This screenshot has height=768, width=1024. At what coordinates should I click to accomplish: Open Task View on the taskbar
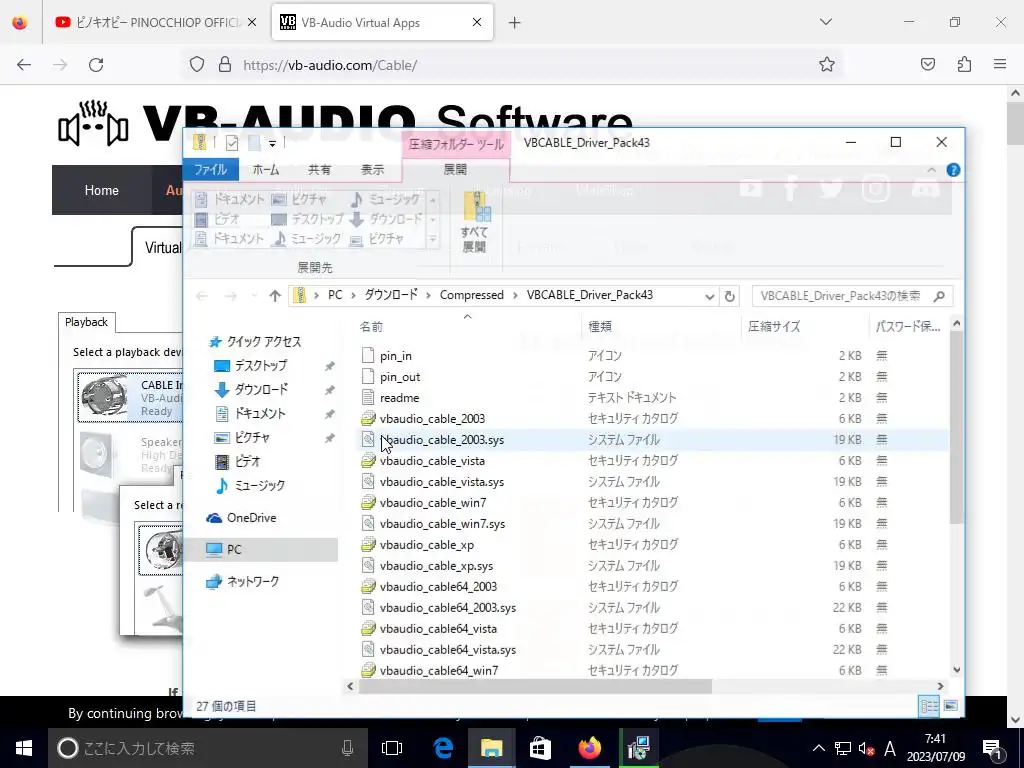[x=392, y=748]
